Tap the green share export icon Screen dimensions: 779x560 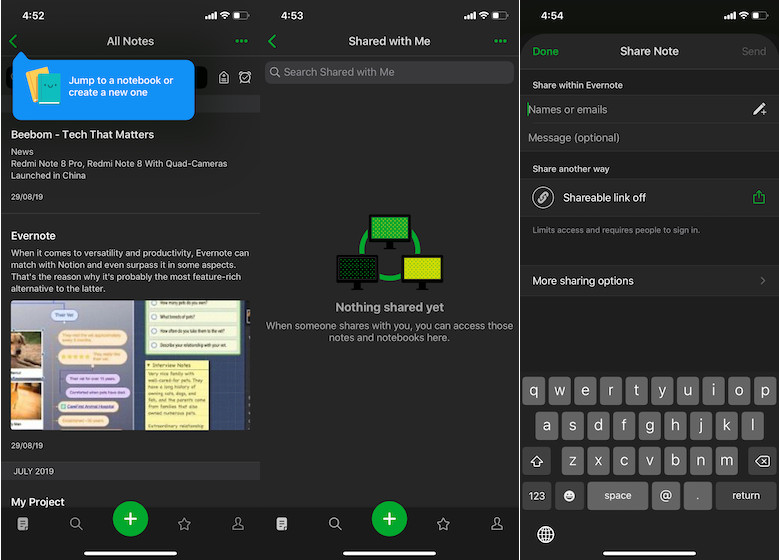click(x=759, y=197)
